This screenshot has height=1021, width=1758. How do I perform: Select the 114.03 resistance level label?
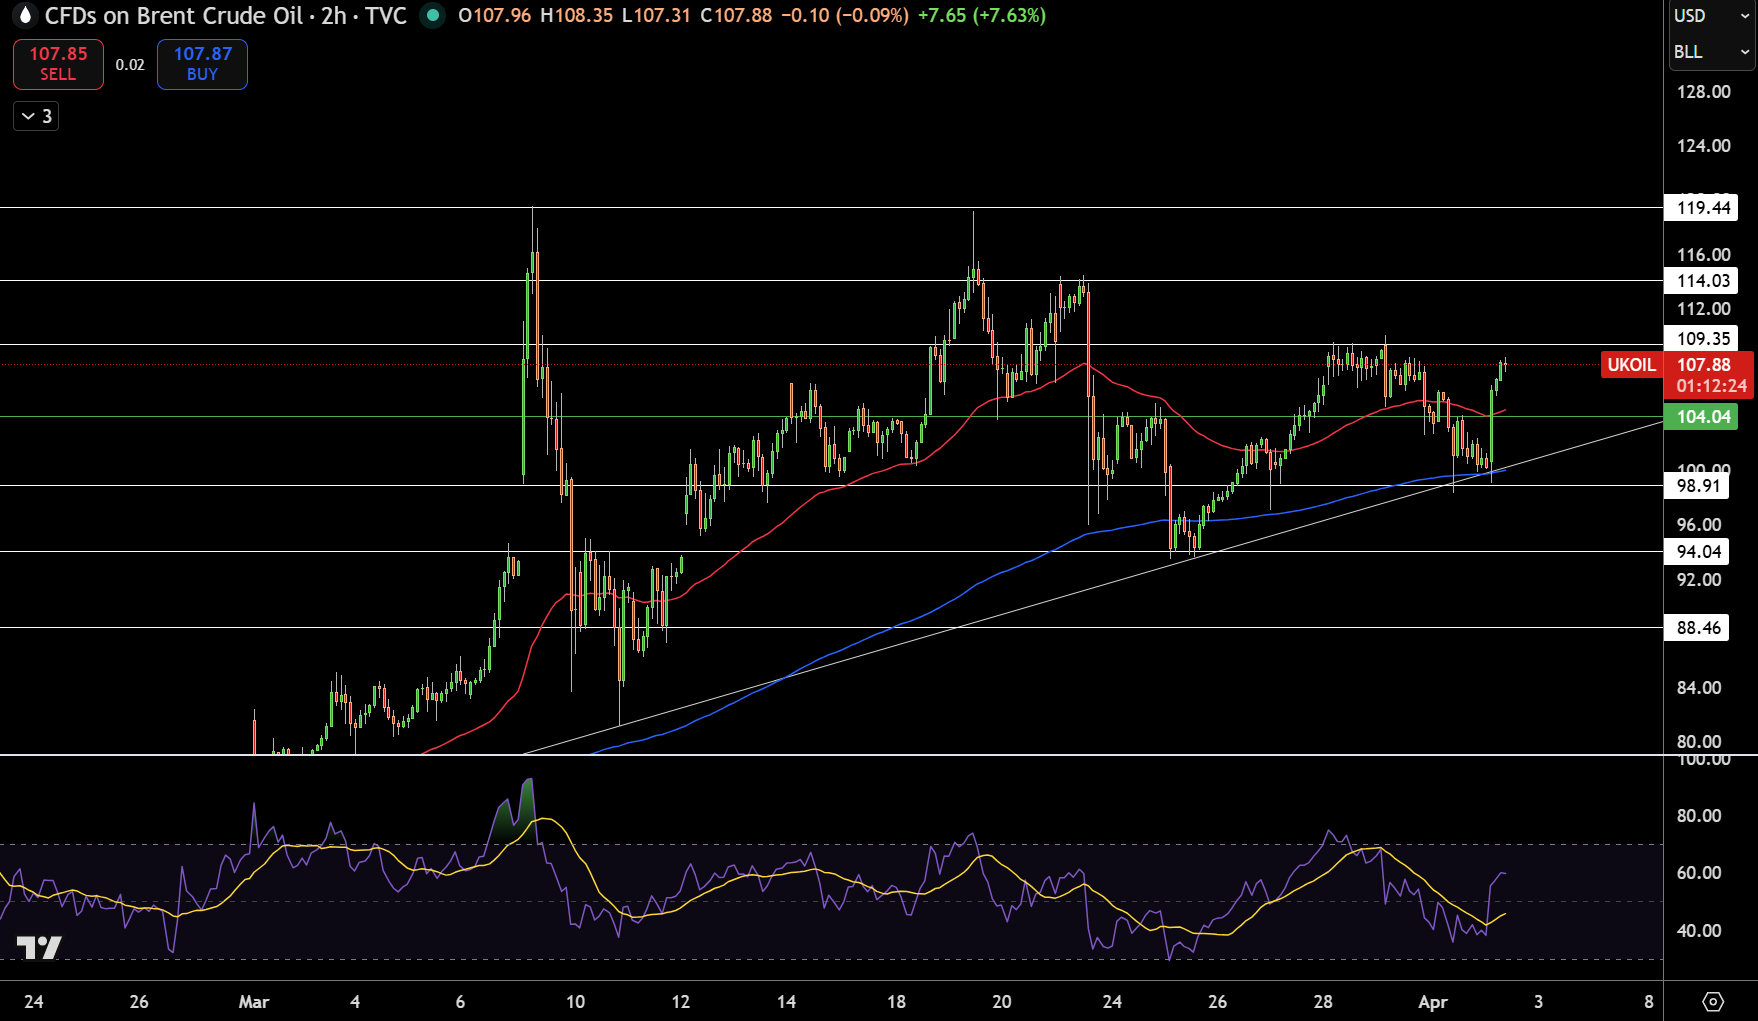pos(1702,281)
